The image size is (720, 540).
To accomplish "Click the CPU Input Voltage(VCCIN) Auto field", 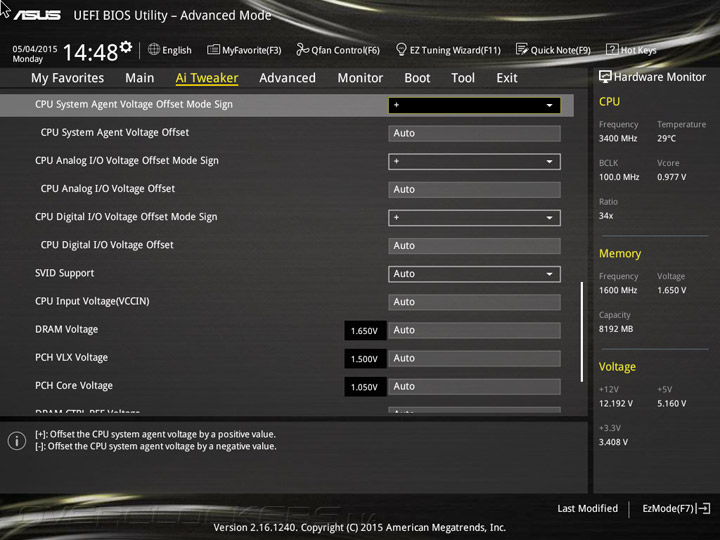I will [474, 302].
